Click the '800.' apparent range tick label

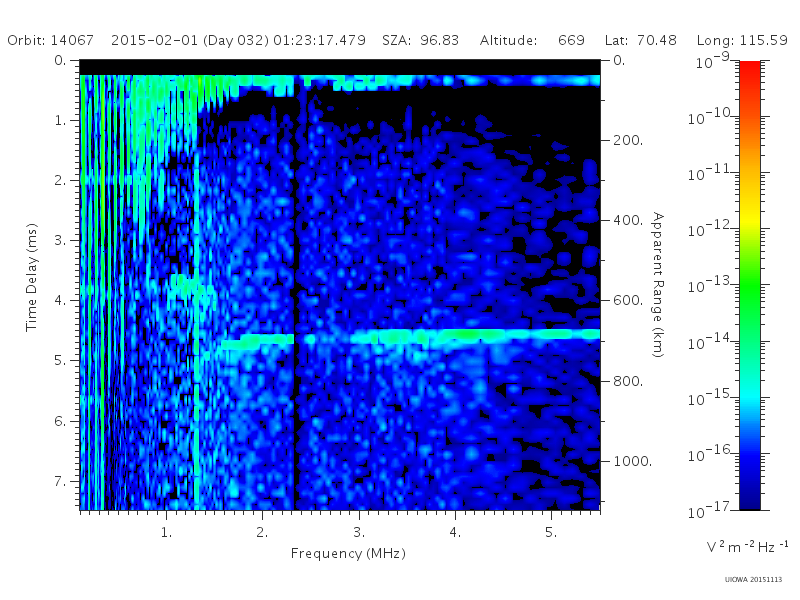628,381
